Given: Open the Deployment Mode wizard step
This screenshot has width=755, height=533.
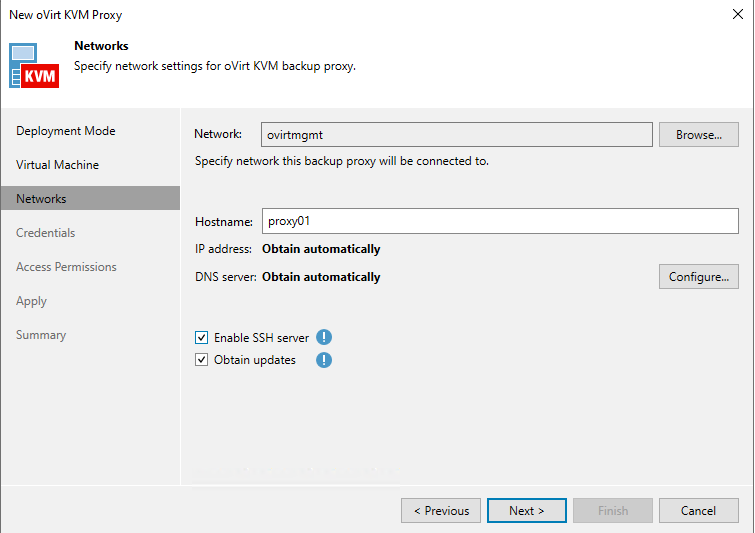Looking at the screenshot, I should click(x=66, y=131).
